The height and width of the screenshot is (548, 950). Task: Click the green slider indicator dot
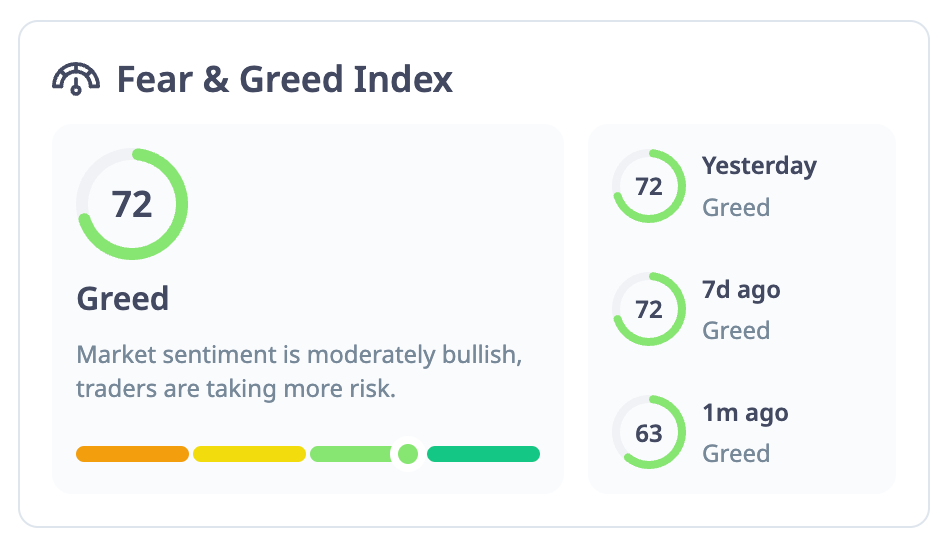(407, 454)
